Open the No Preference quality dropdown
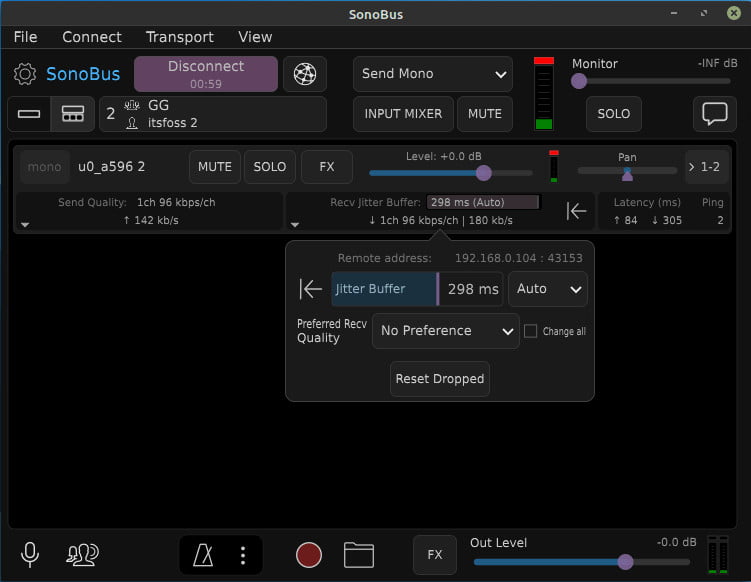Screen dimensions: 751x582 tap(445, 331)
